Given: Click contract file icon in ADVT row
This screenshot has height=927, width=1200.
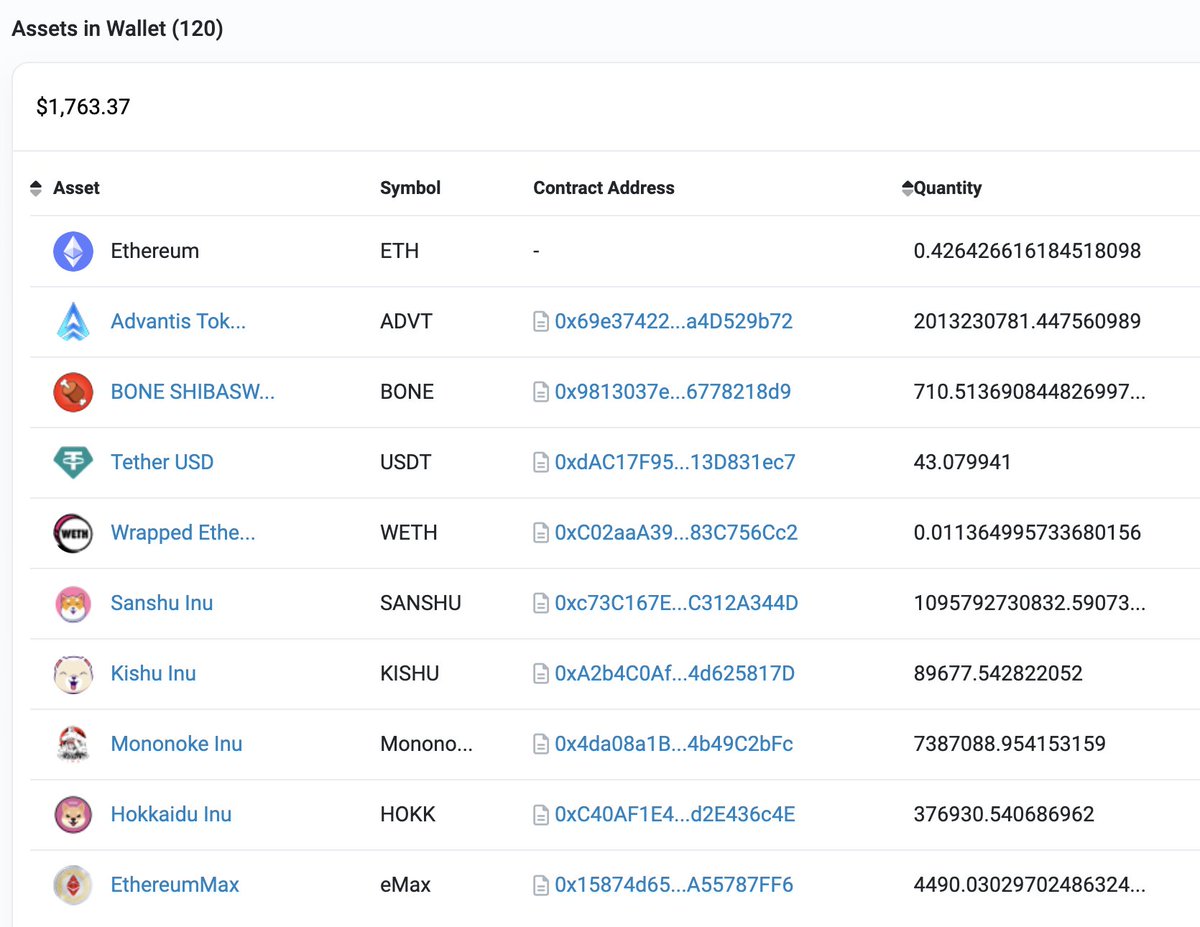Looking at the screenshot, I should pos(541,322).
